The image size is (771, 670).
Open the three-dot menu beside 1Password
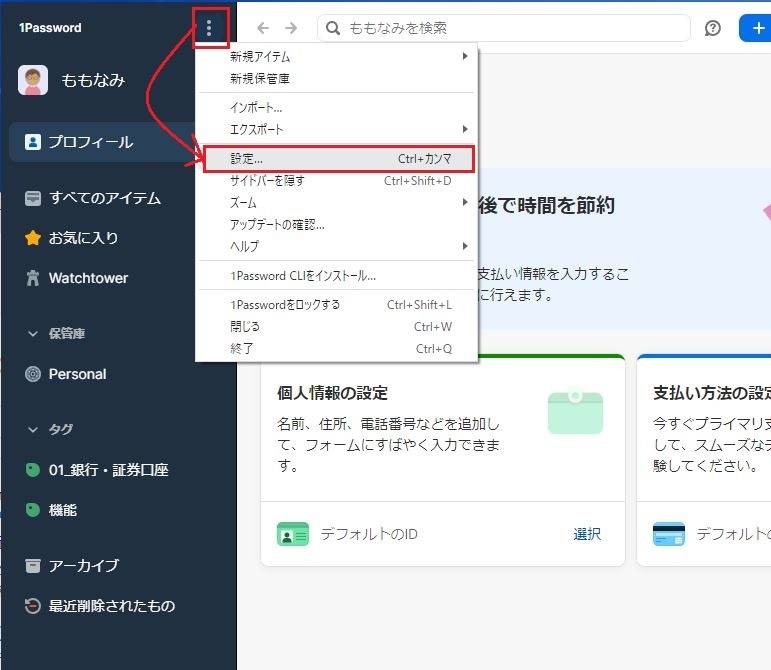(x=209, y=28)
